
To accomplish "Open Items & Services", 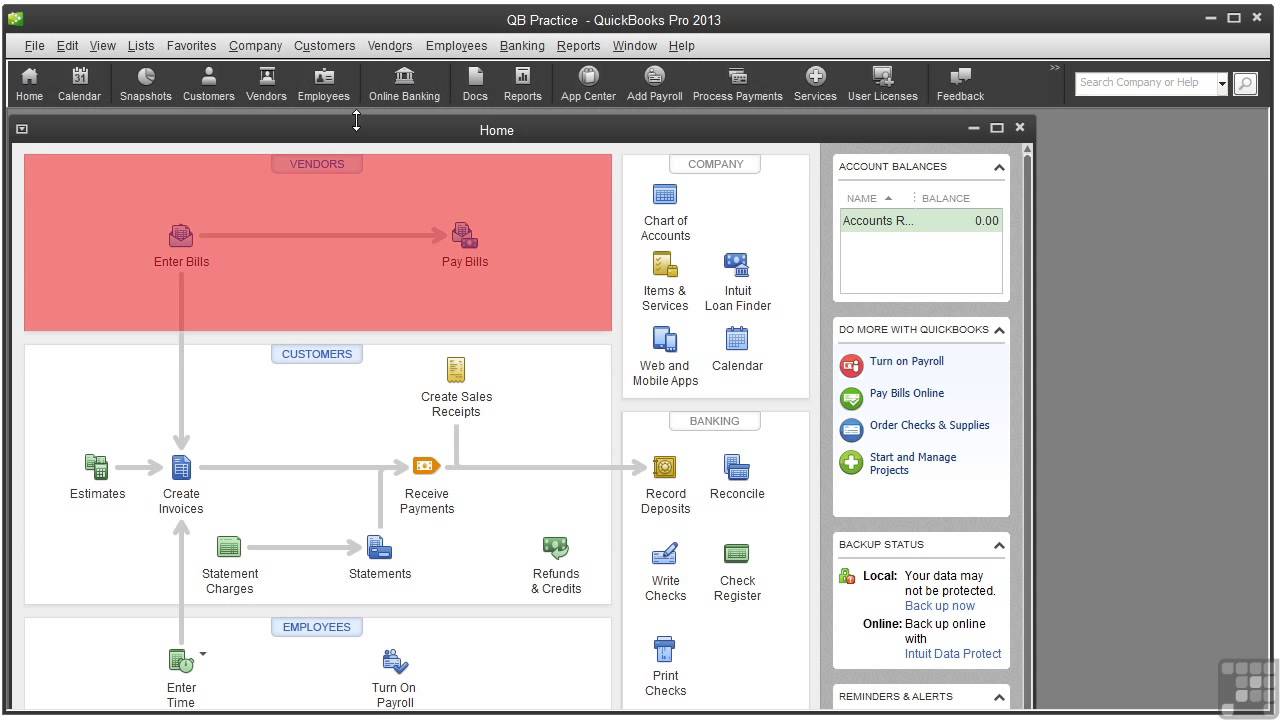I will click(665, 264).
